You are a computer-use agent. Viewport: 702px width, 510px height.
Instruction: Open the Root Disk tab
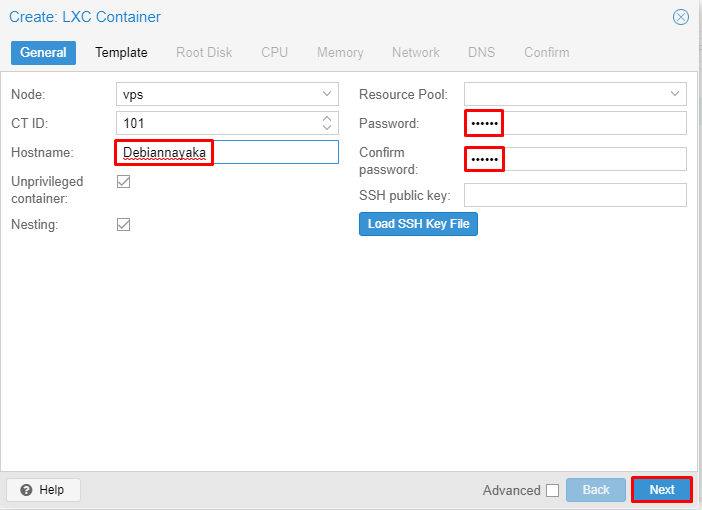tap(204, 52)
